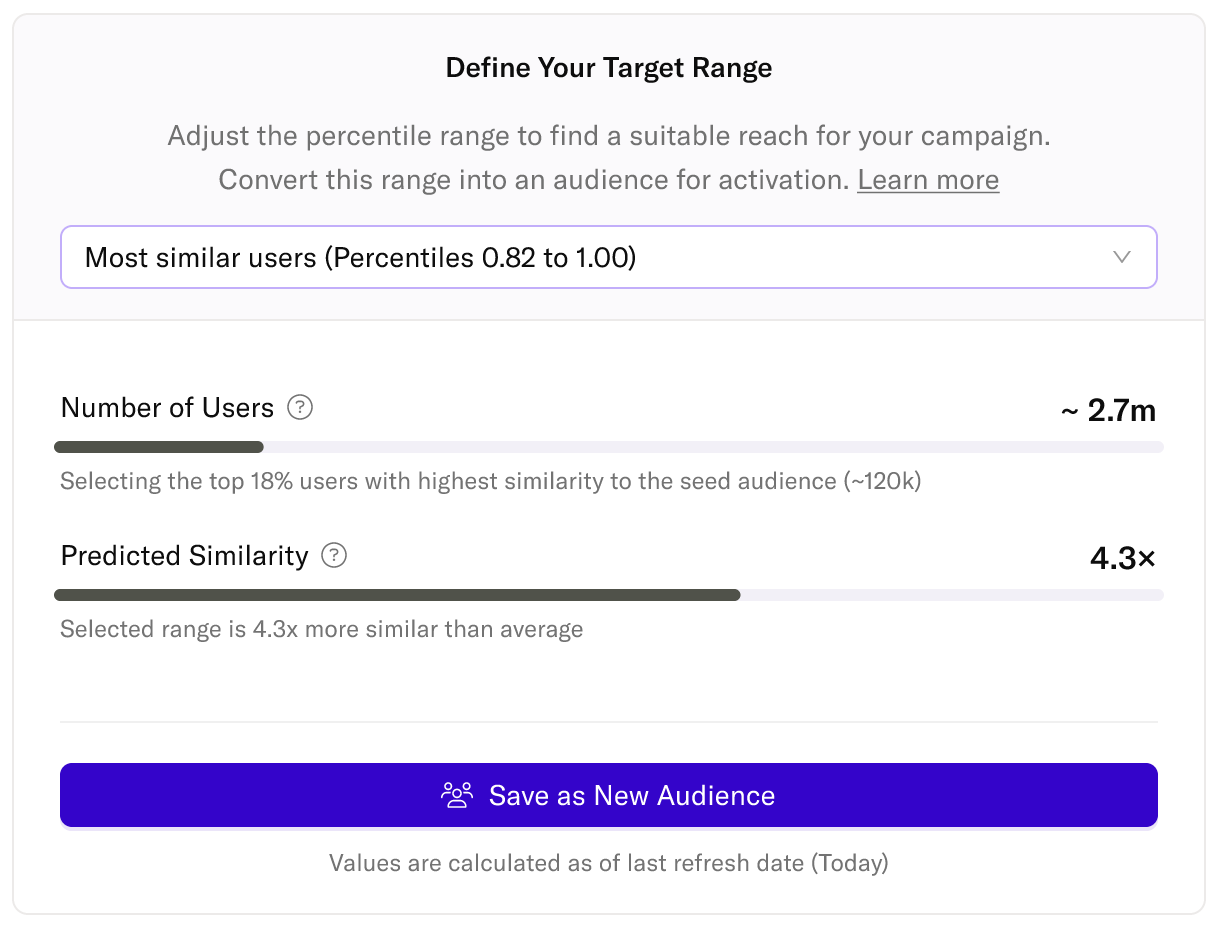Select the 4.3× similarity value
This screenshot has height=938, width=1220.
click(1122, 558)
